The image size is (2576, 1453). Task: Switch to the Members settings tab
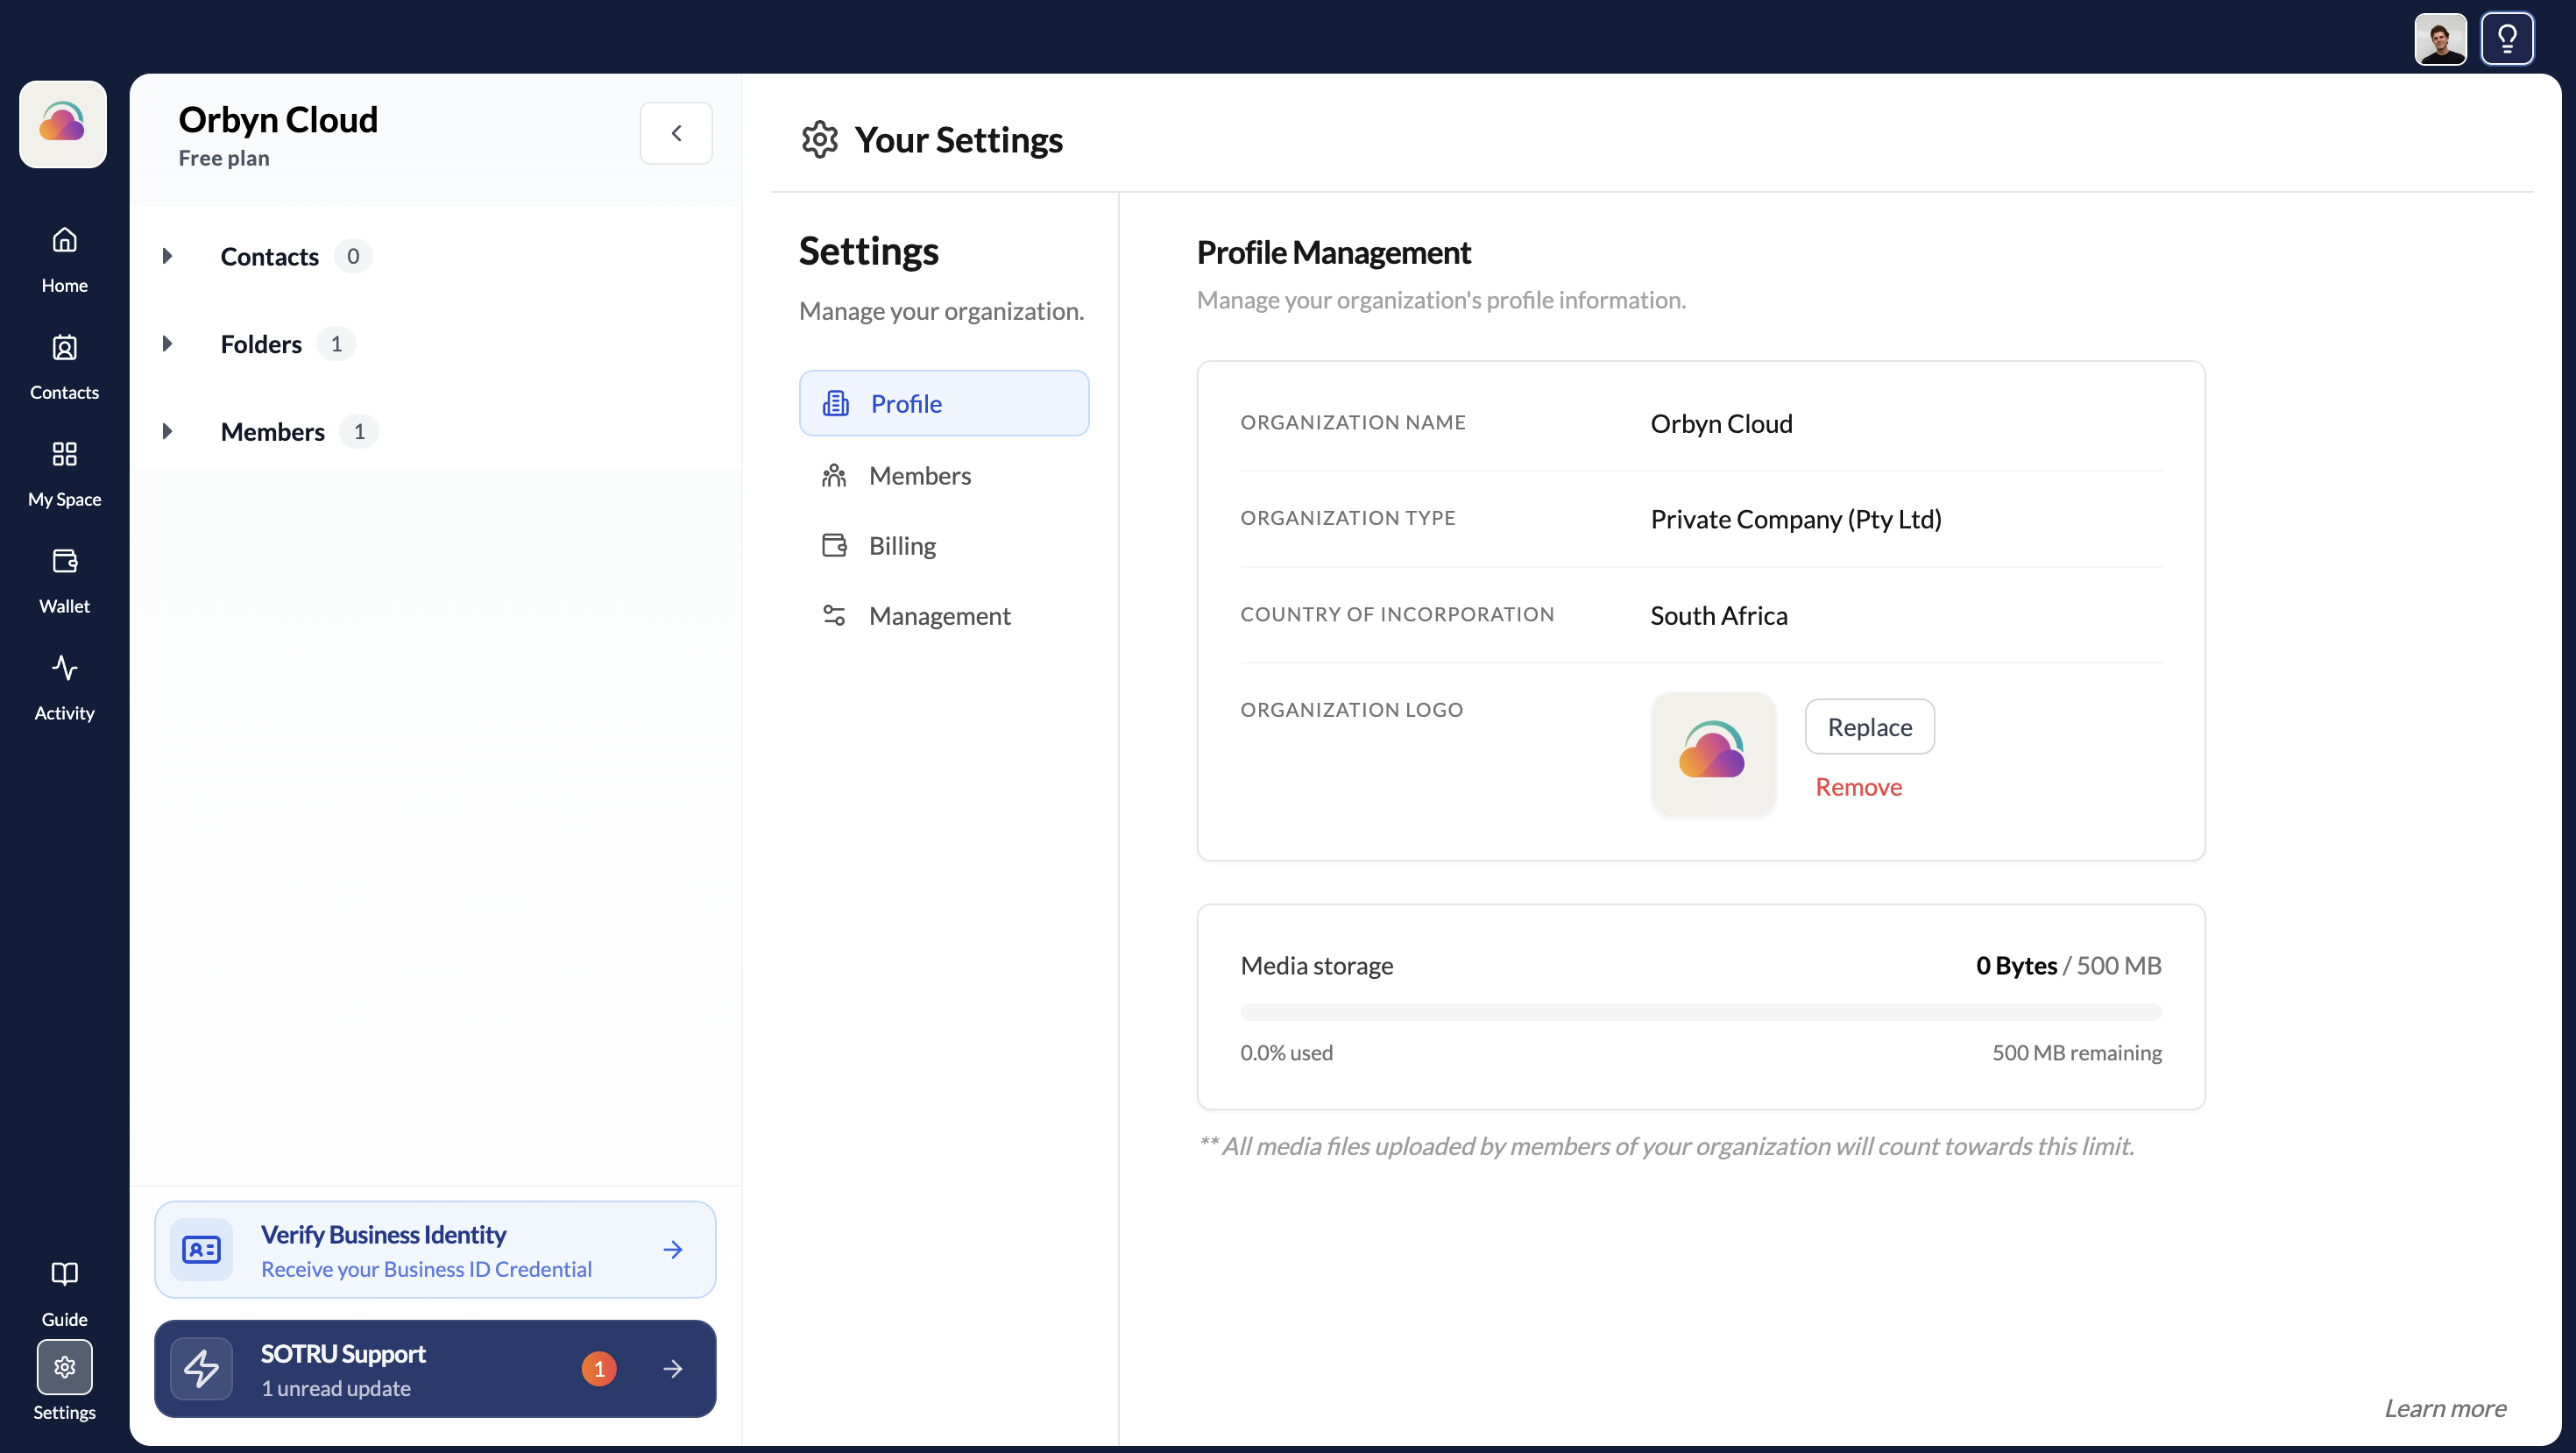click(944, 475)
